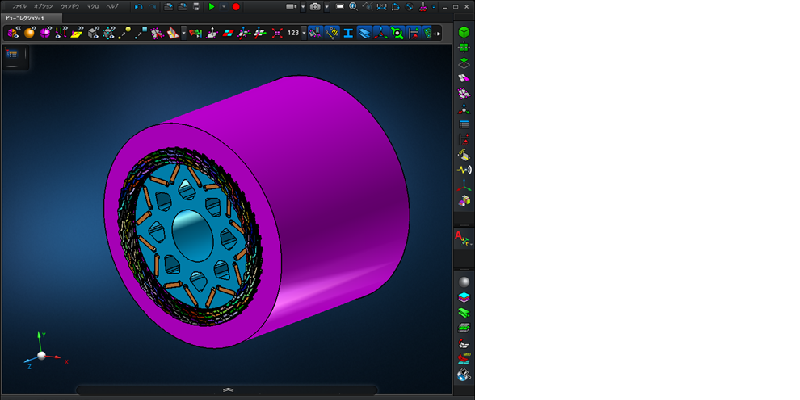Click the printer icon in top toolbar

click(196, 6)
